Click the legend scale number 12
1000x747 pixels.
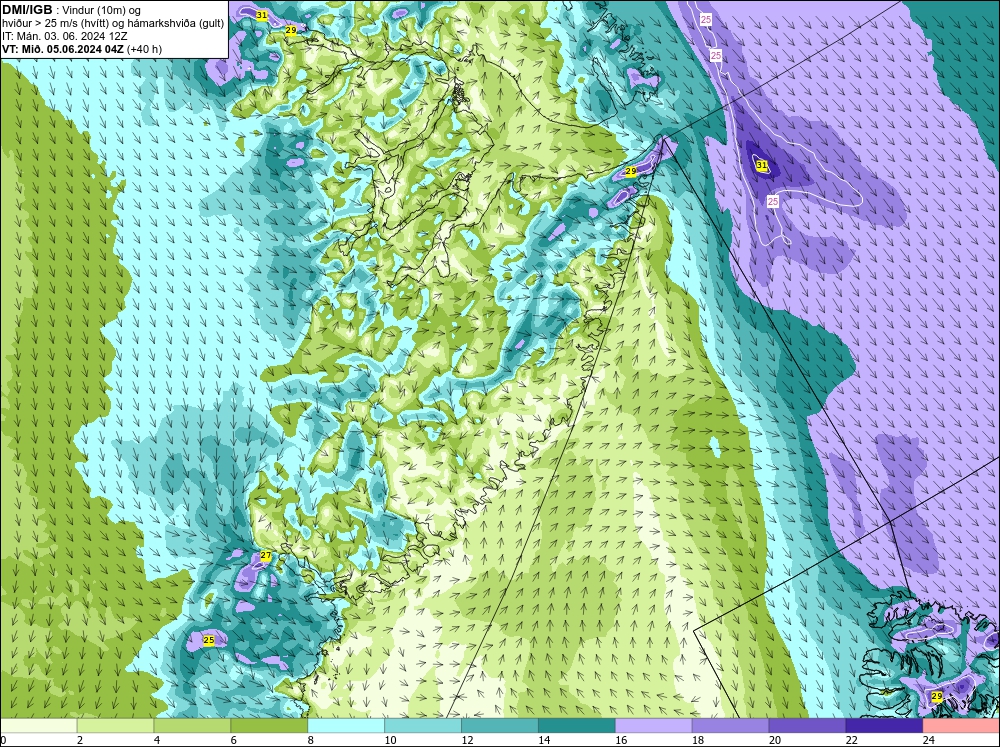coord(467,740)
